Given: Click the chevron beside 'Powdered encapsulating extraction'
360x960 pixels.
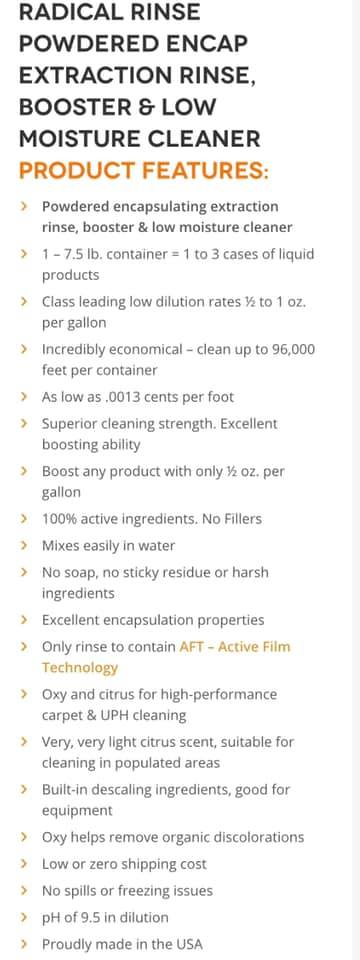Looking at the screenshot, I should pos(24,206).
